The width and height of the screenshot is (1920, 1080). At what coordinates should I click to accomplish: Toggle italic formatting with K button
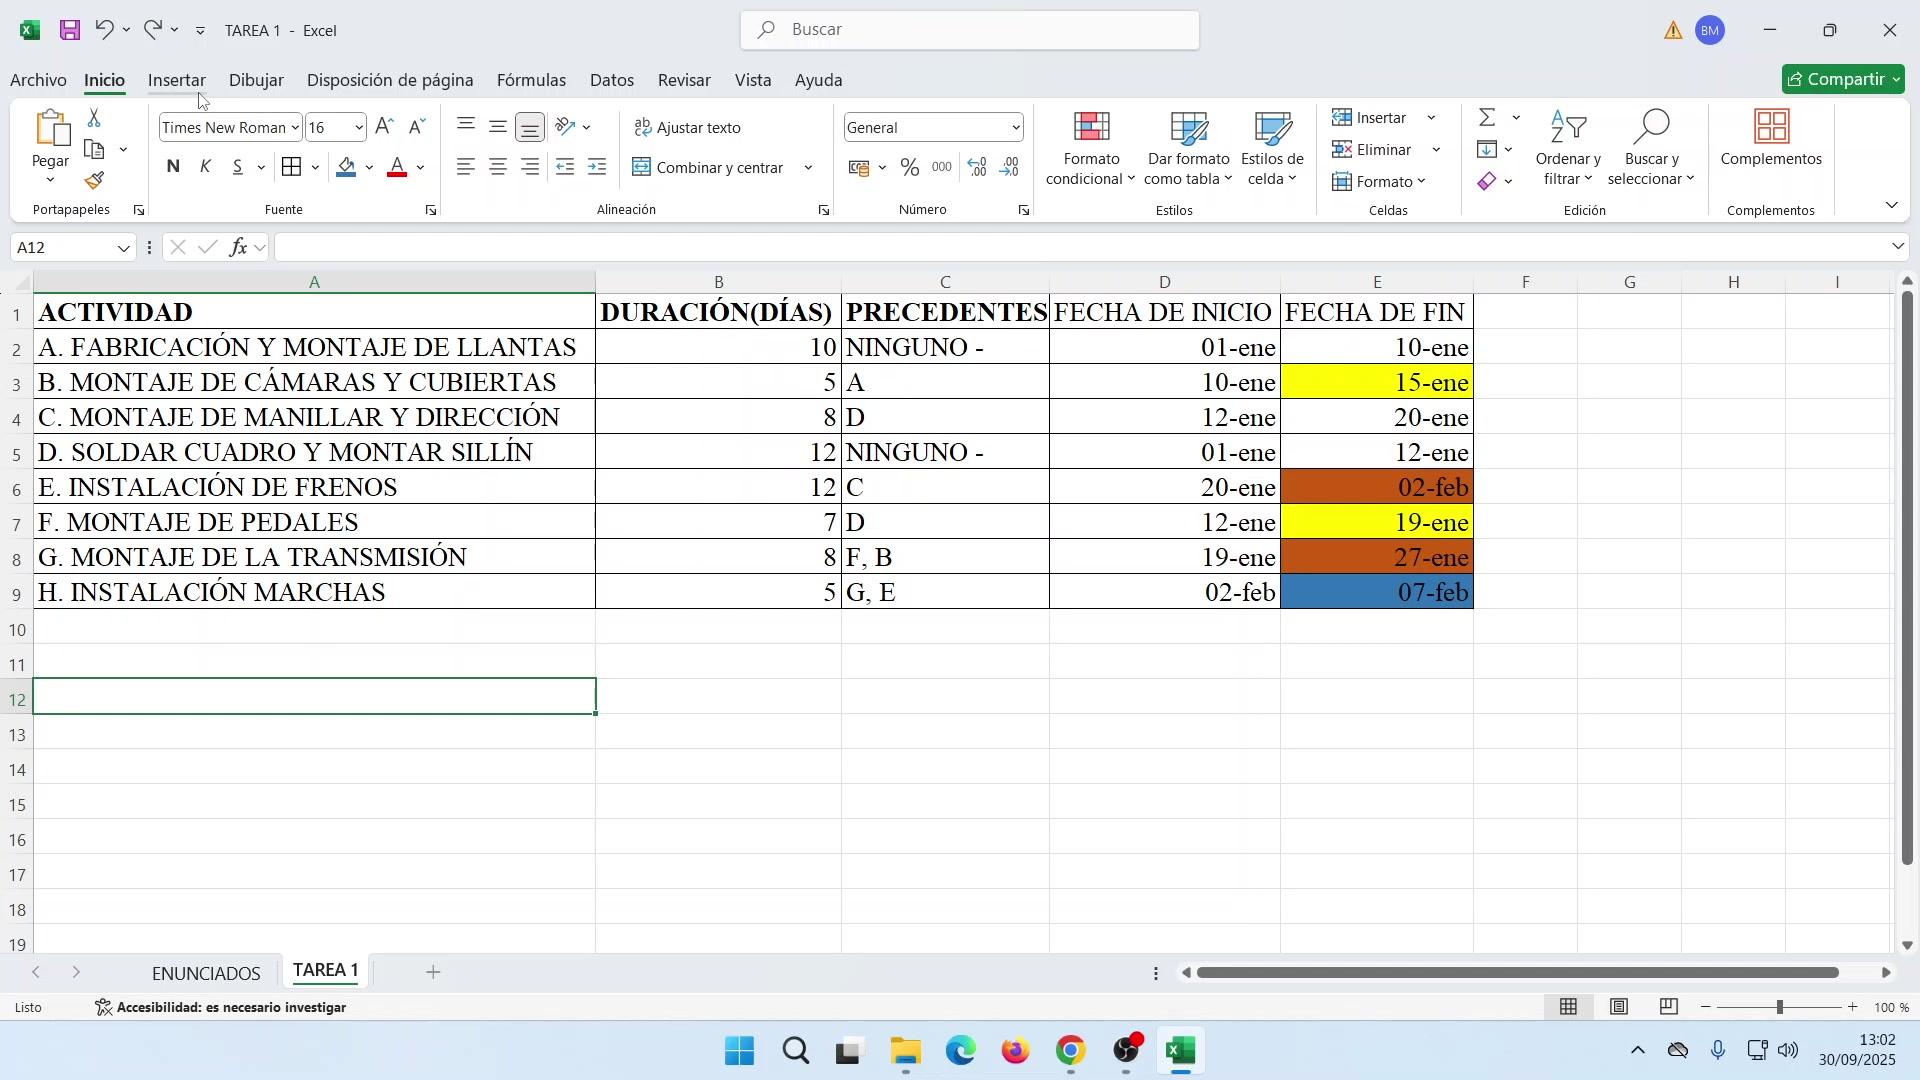click(206, 168)
